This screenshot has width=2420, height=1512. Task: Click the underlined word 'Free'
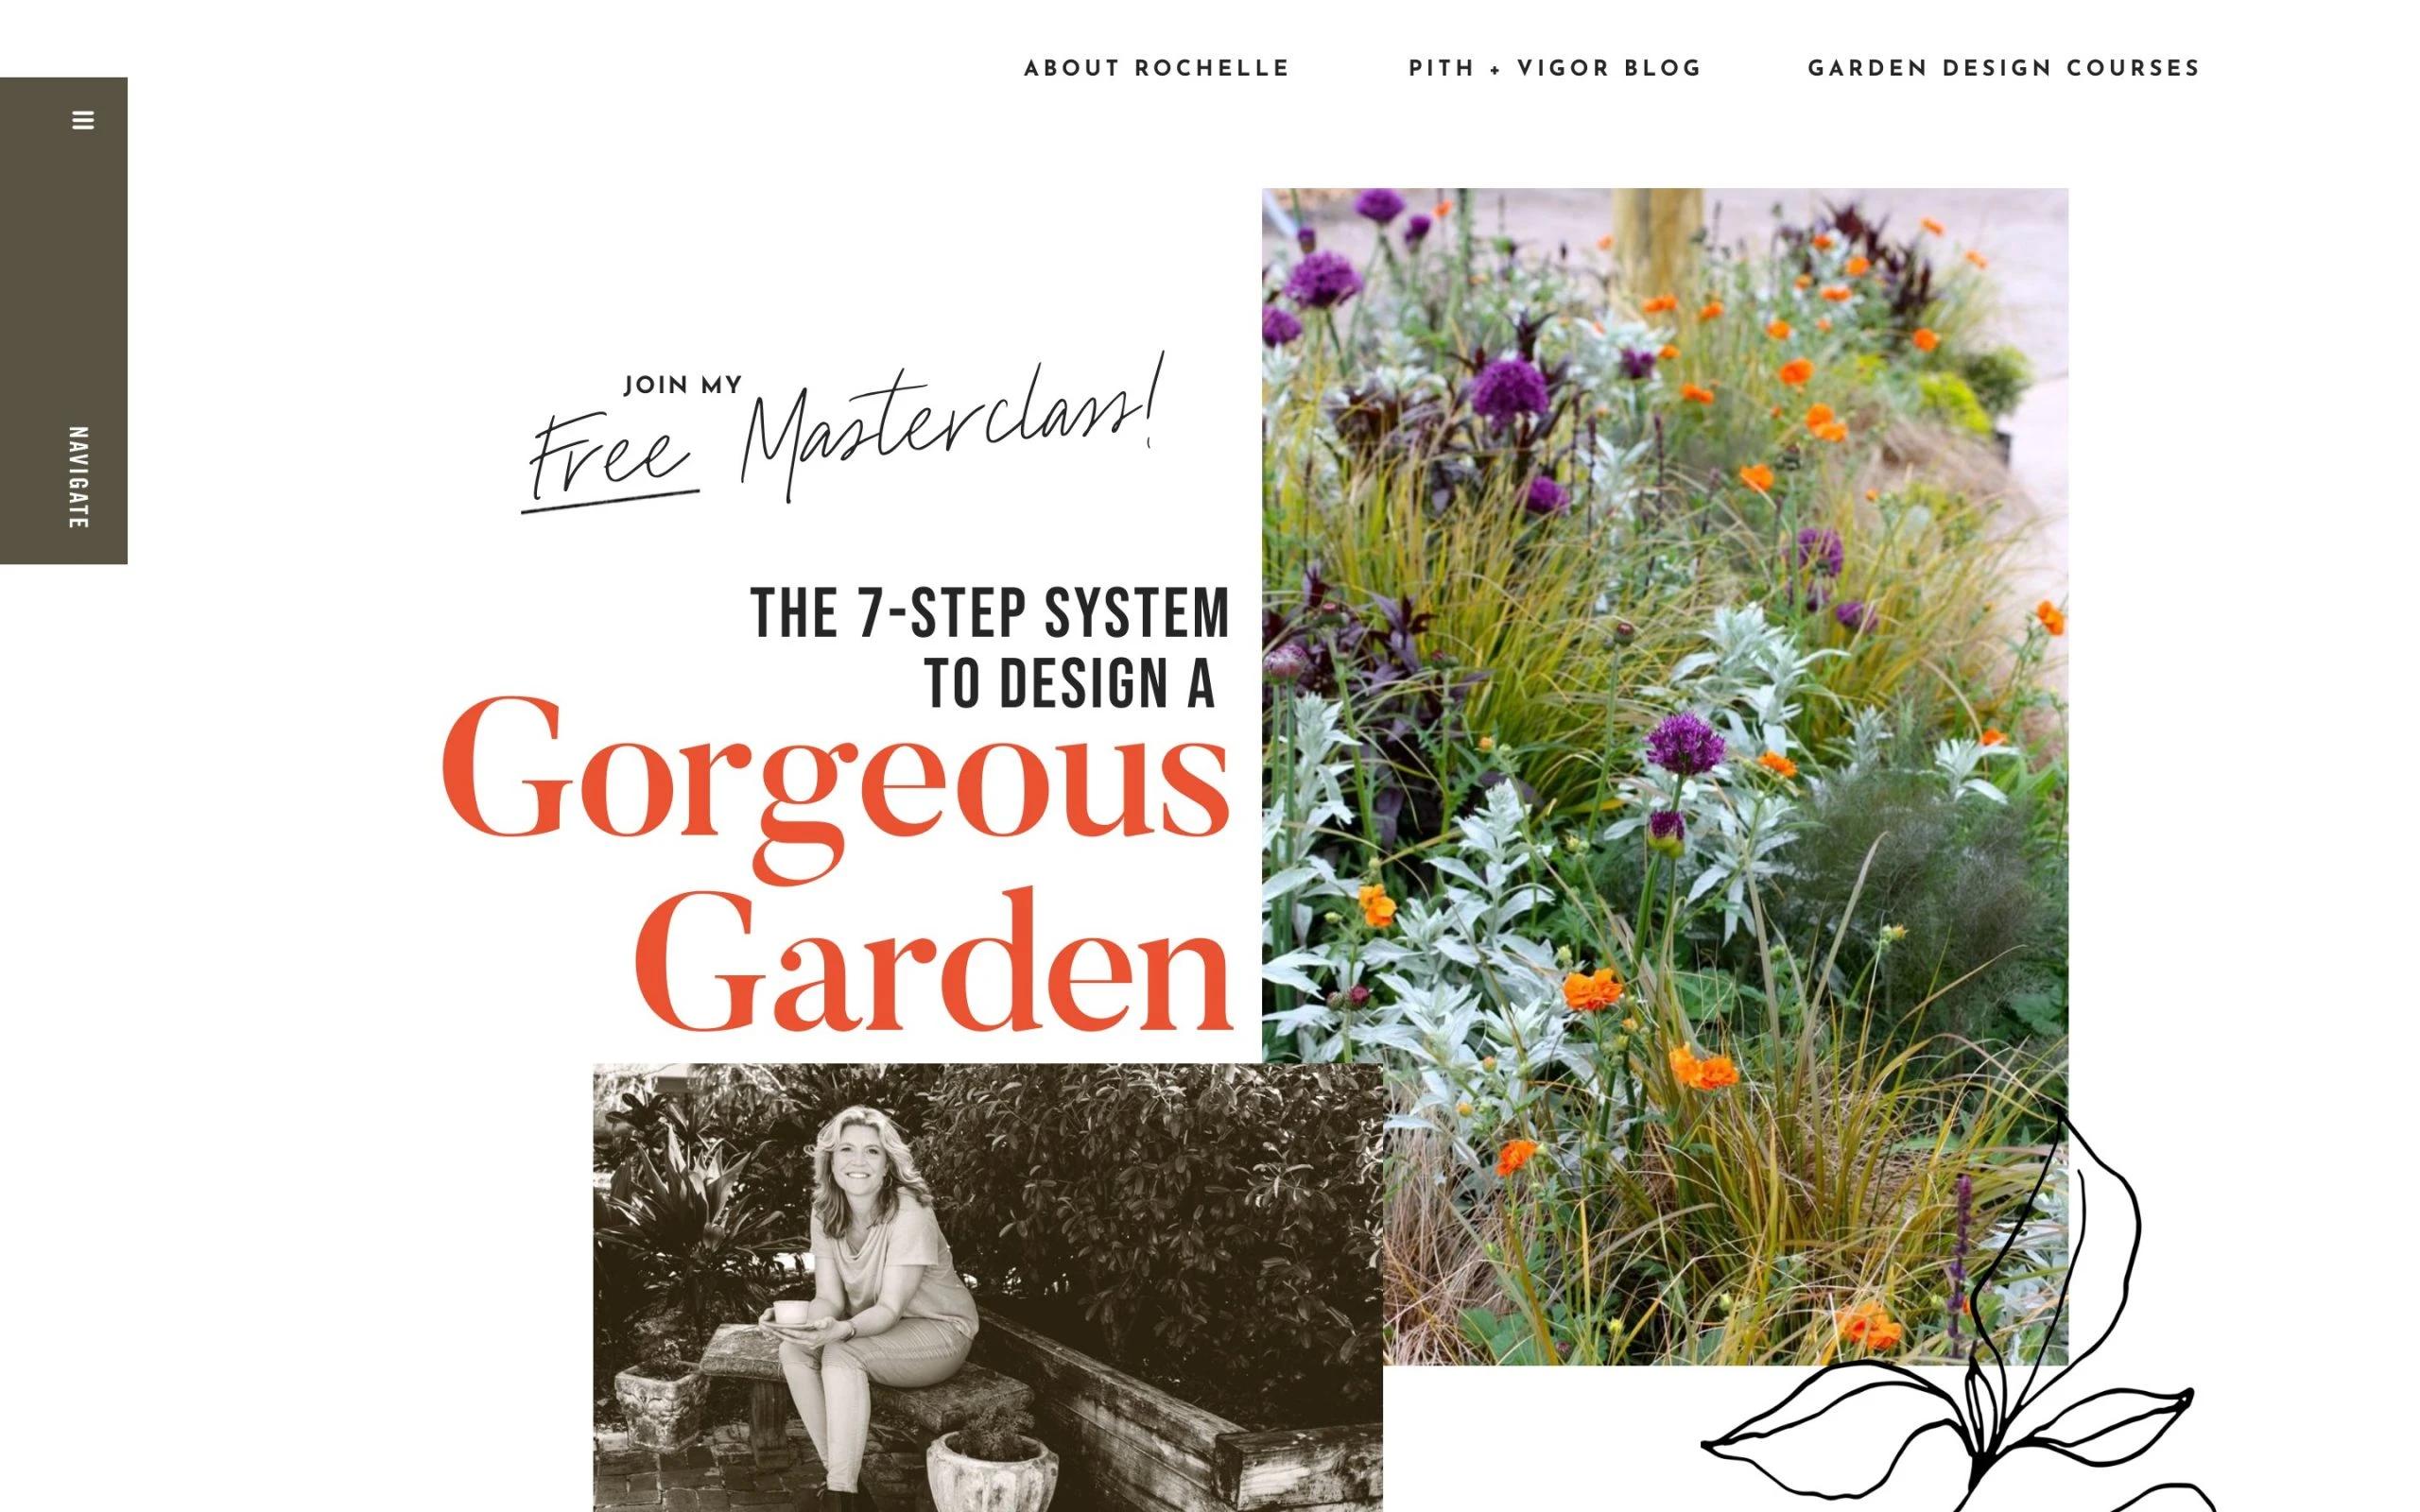609,460
